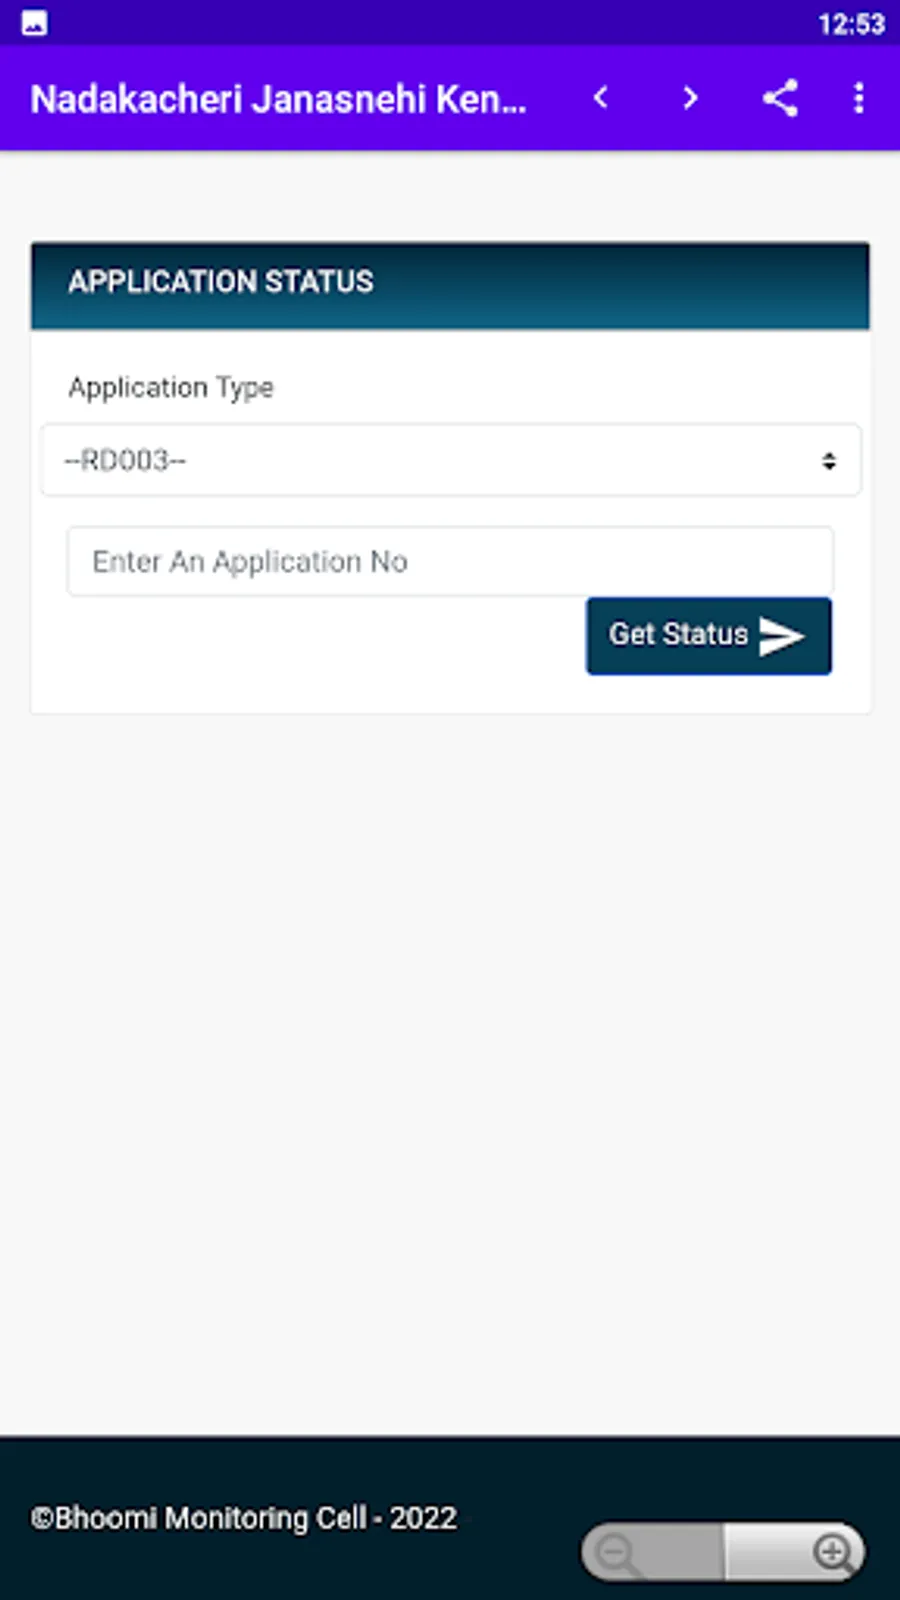Click the middle divider of the zoom control

[x=724, y=1553]
